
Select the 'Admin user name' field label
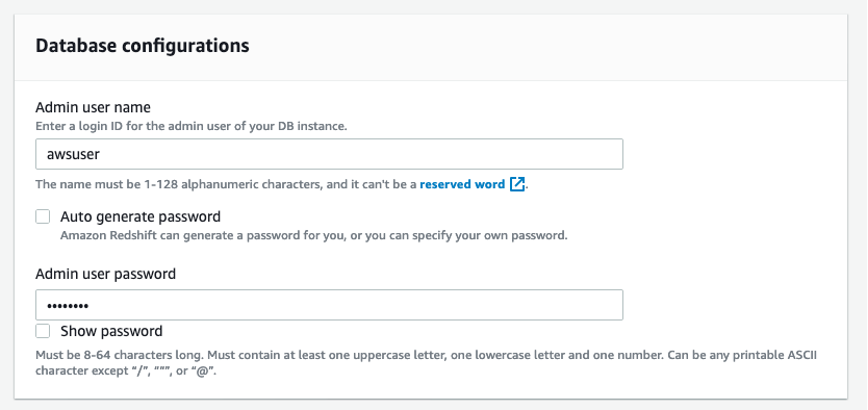coord(93,107)
